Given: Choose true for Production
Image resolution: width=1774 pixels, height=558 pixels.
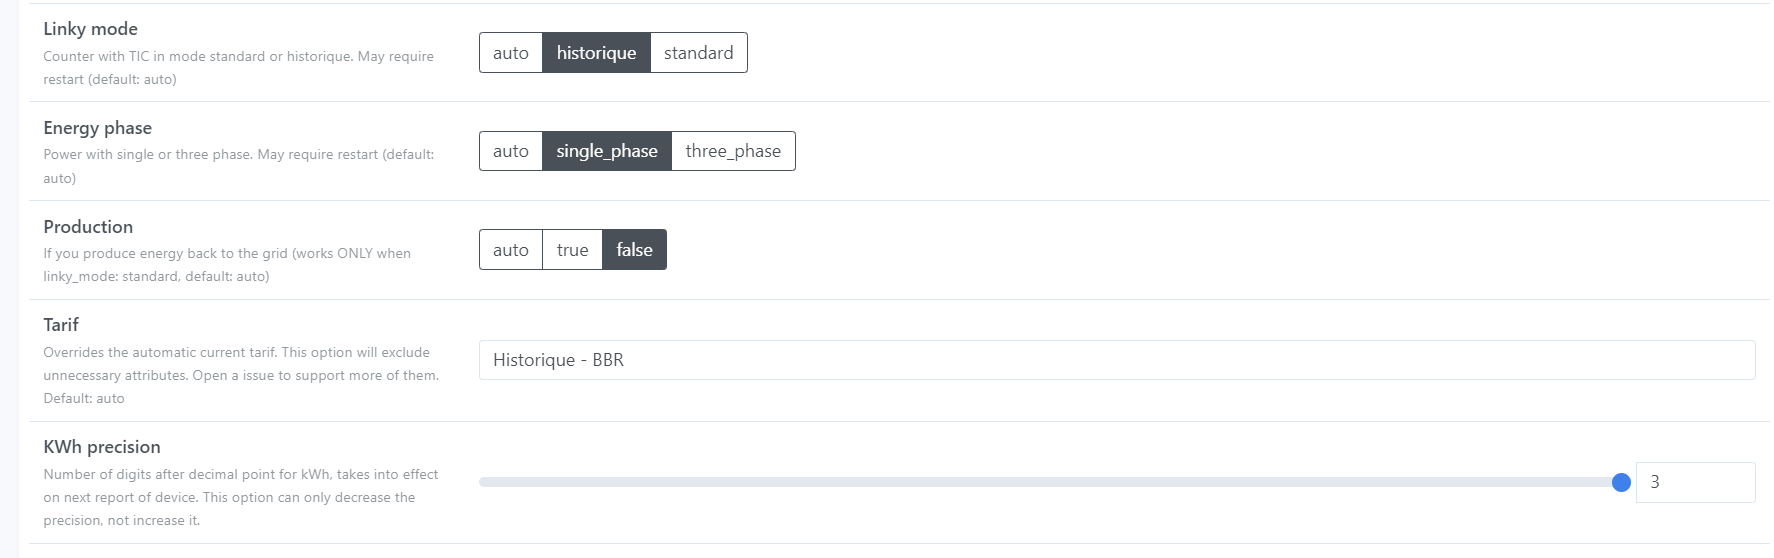Looking at the screenshot, I should [x=572, y=250].
